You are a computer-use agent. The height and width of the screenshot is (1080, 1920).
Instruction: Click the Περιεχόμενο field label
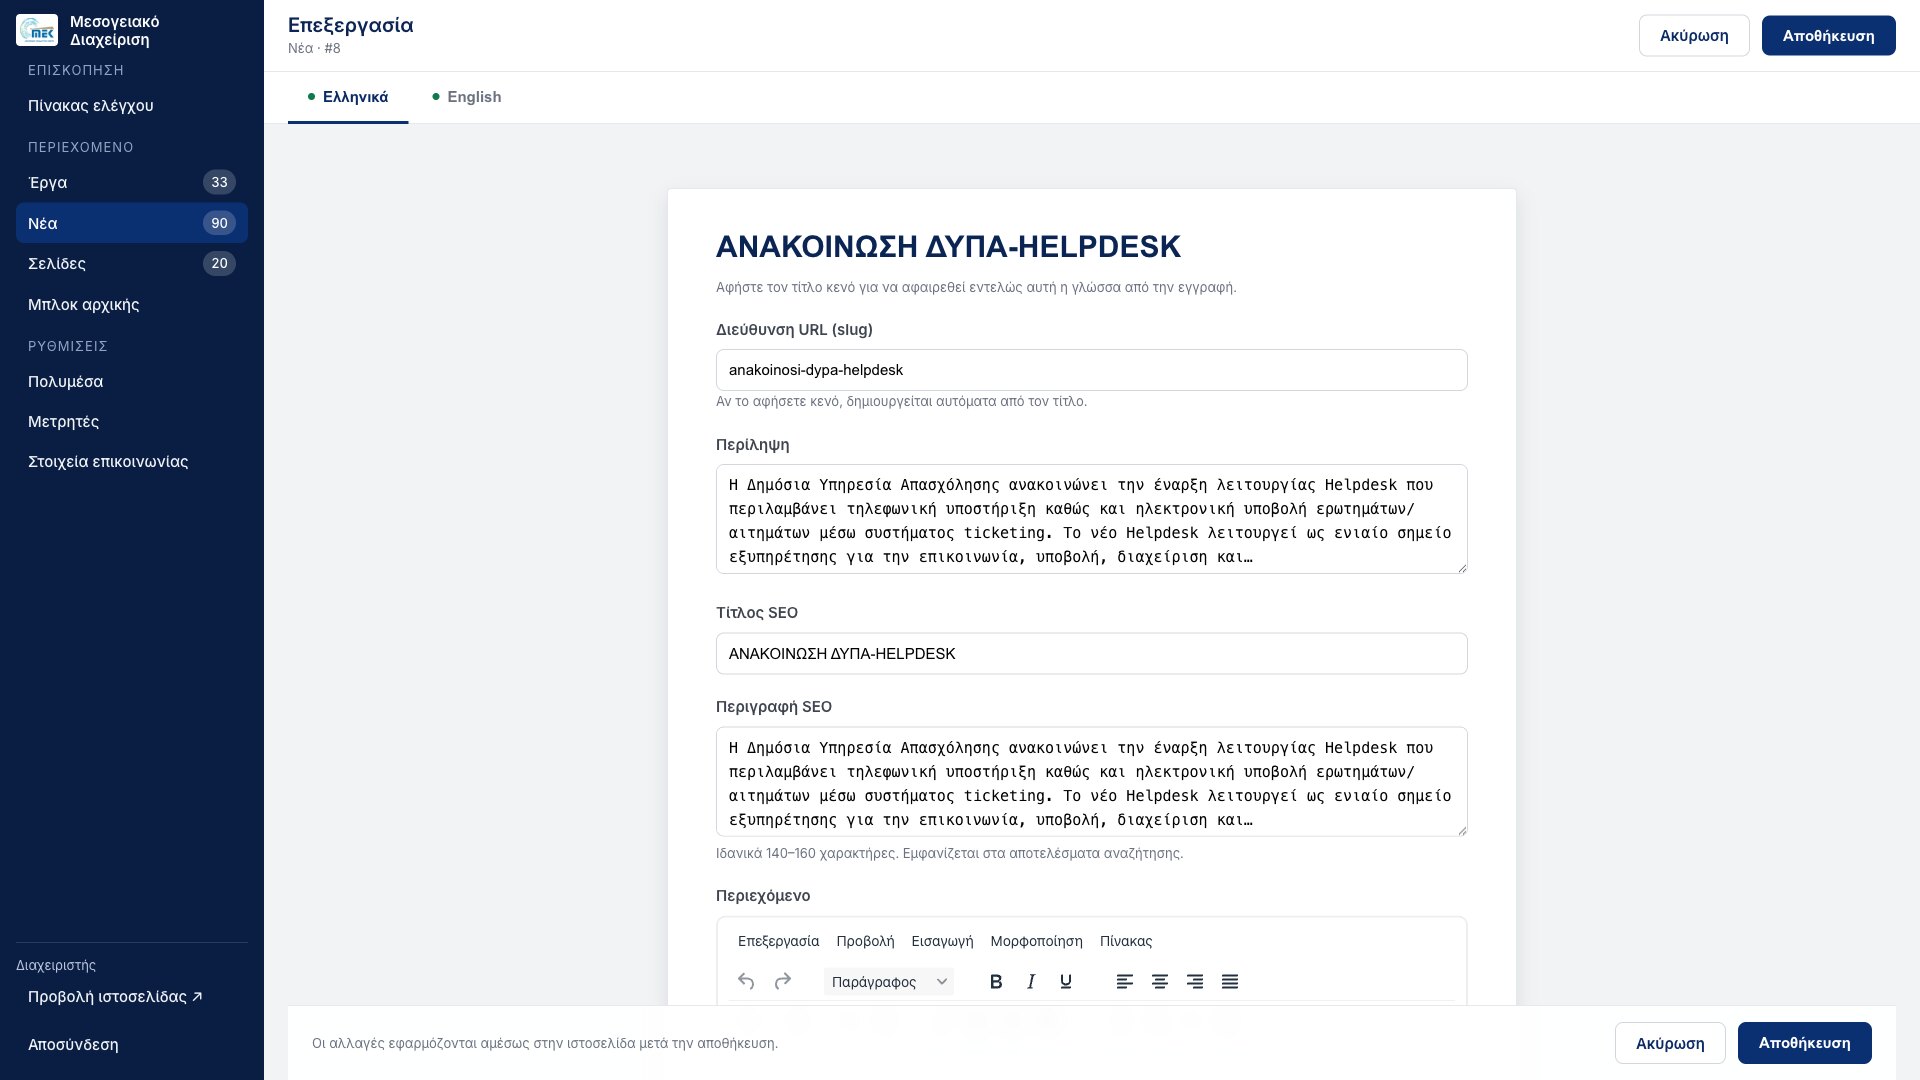763,896
